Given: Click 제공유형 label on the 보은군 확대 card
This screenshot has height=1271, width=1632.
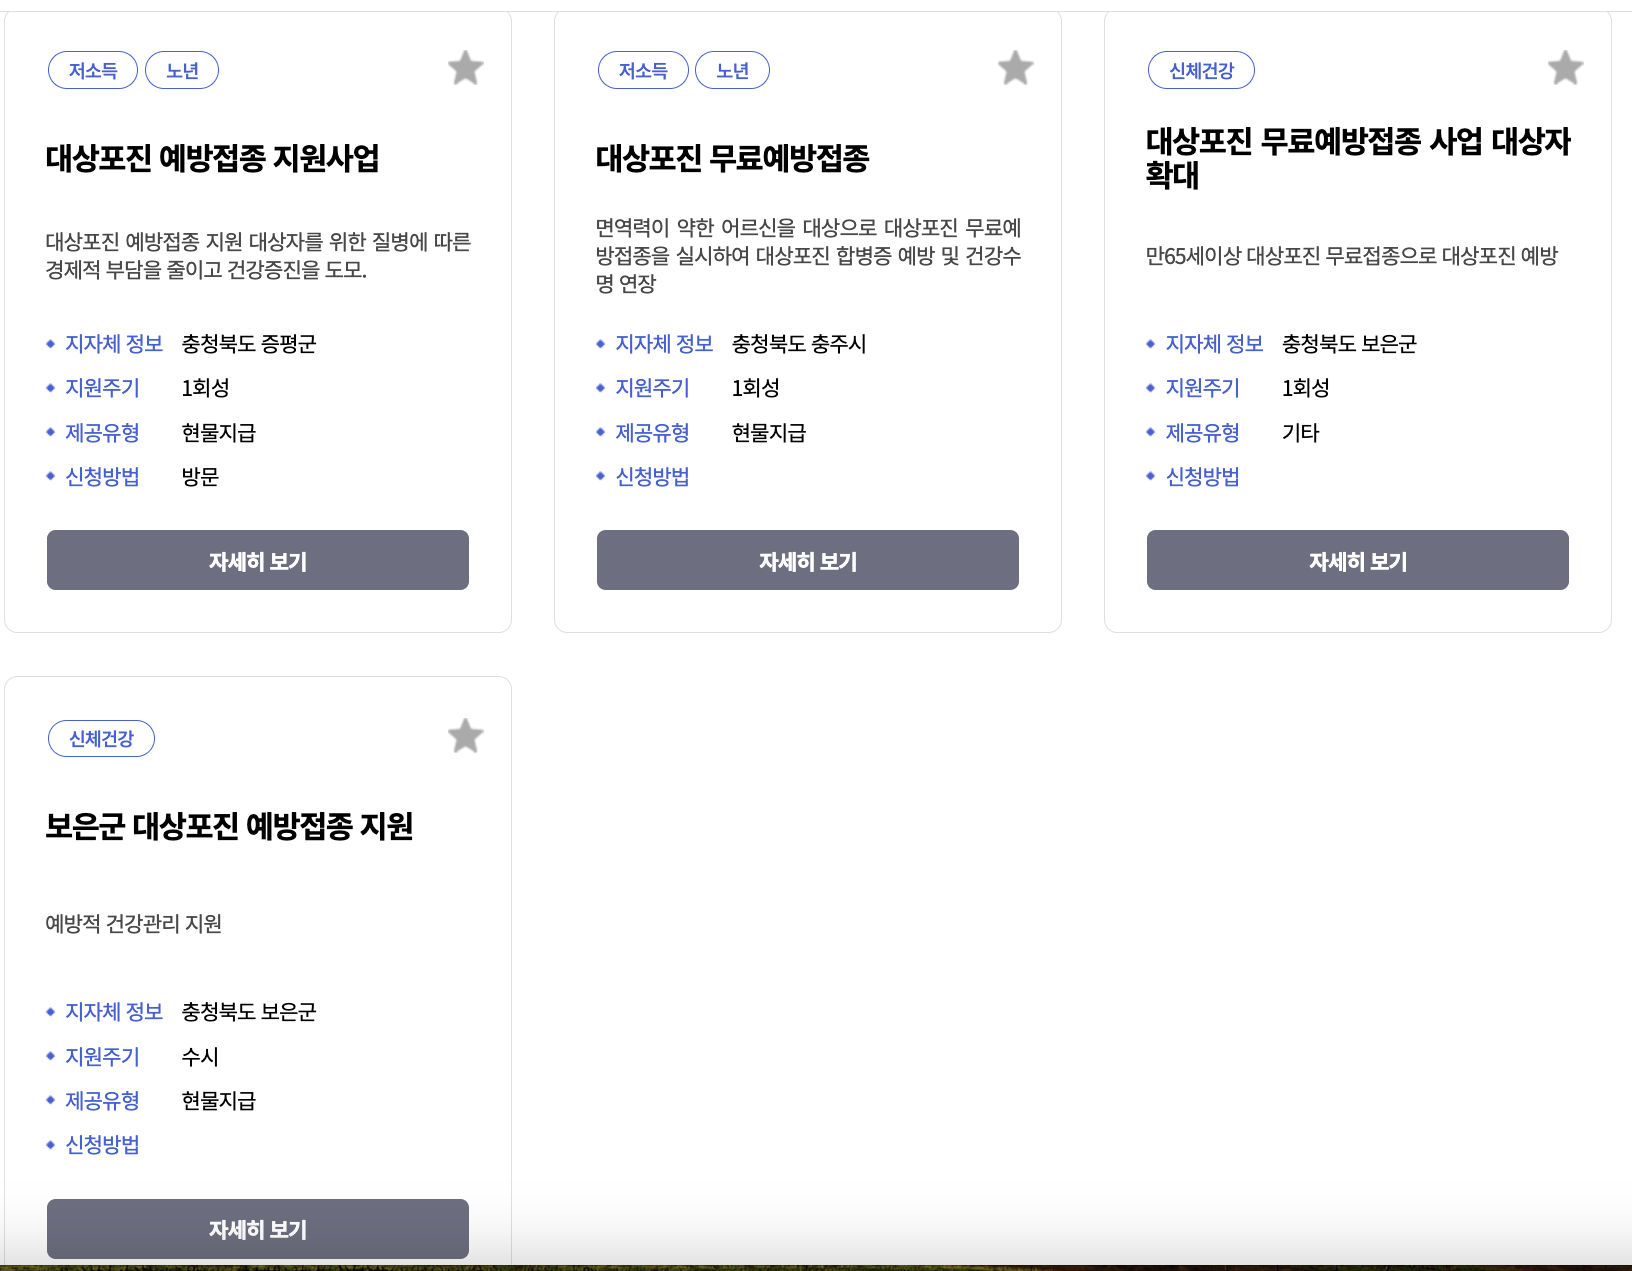Looking at the screenshot, I should pos(1203,432).
